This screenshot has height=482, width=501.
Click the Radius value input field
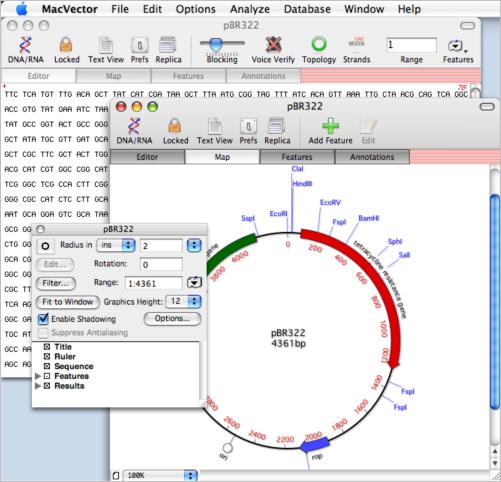(161, 246)
